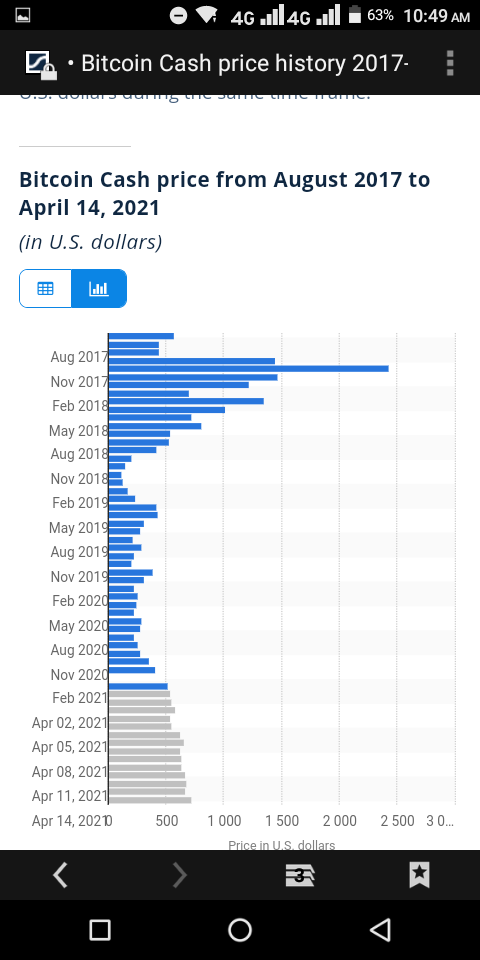
Task: Tap the partially hidden text link above
Action: [x=195, y=98]
